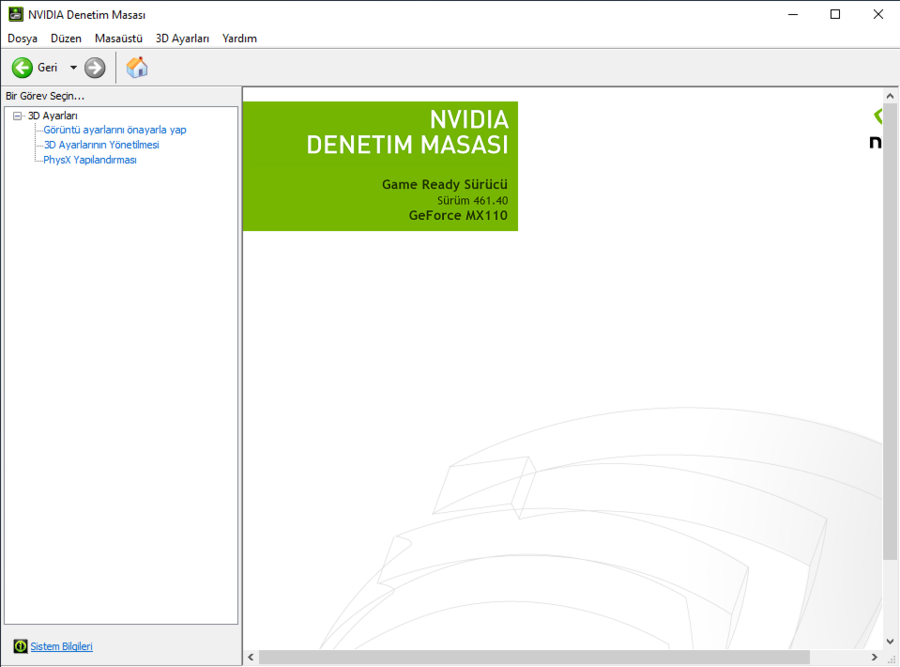900x667 pixels.
Task: Click the scroll up arrow
Action: pyautogui.click(x=890, y=96)
